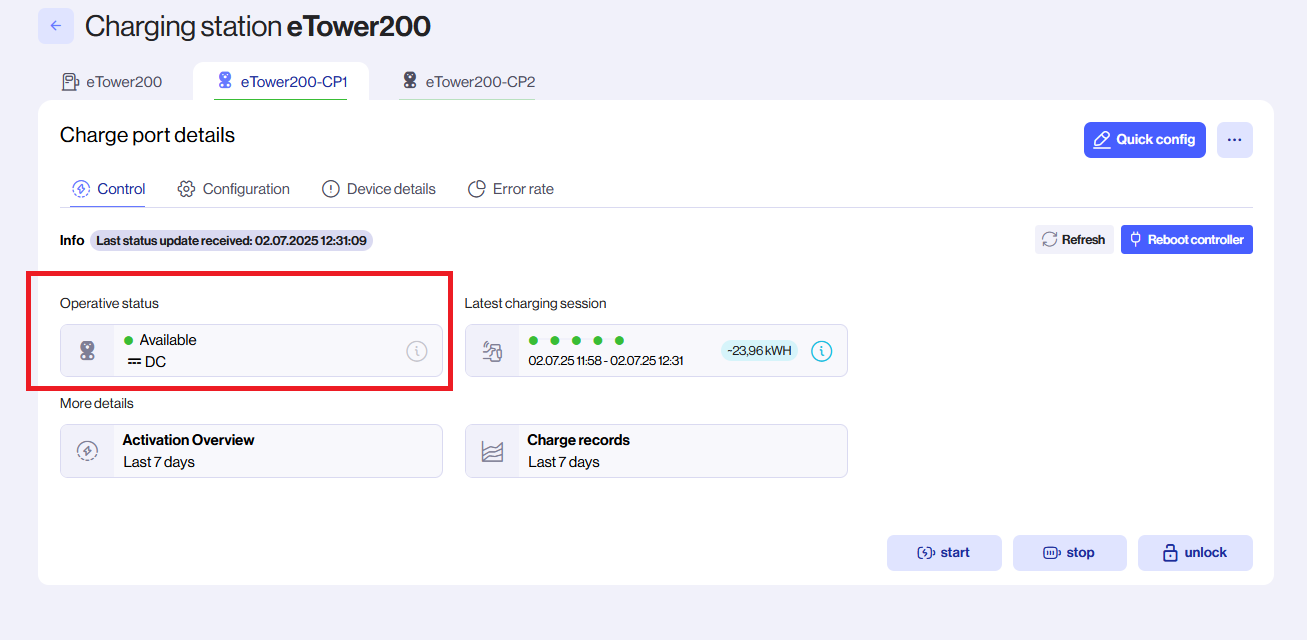The height and width of the screenshot is (640, 1307).
Task: Click the Latest charging session label
Action: click(535, 303)
